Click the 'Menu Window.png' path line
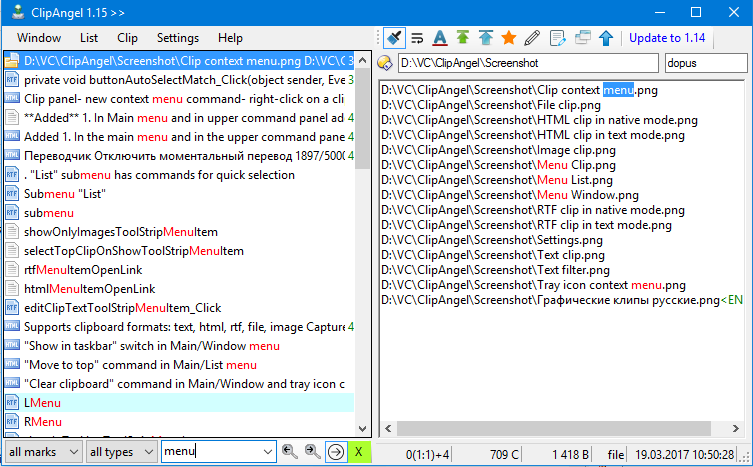 pos(510,195)
